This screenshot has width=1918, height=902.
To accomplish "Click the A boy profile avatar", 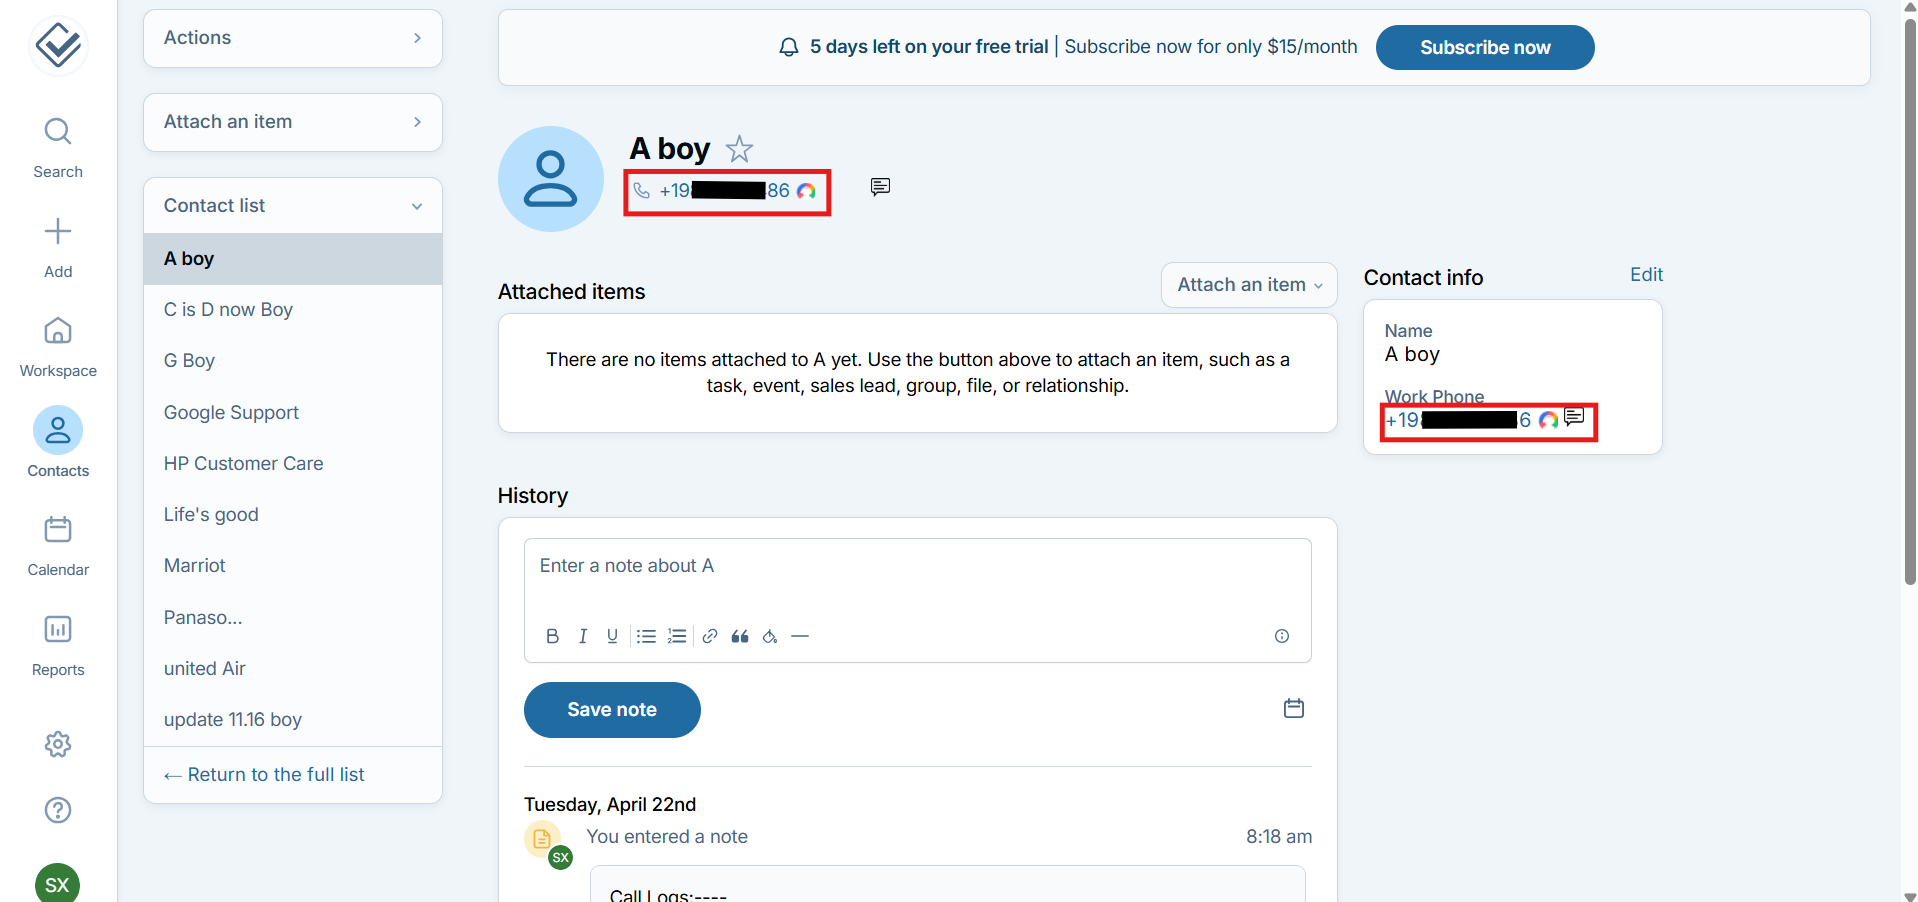I will [x=551, y=179].
